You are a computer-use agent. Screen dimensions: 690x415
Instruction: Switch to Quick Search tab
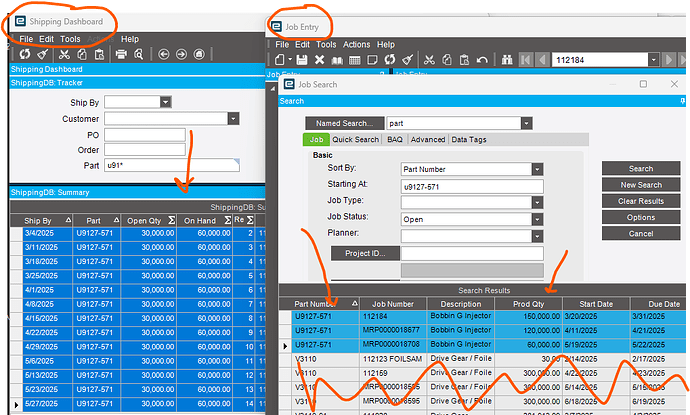355,140
